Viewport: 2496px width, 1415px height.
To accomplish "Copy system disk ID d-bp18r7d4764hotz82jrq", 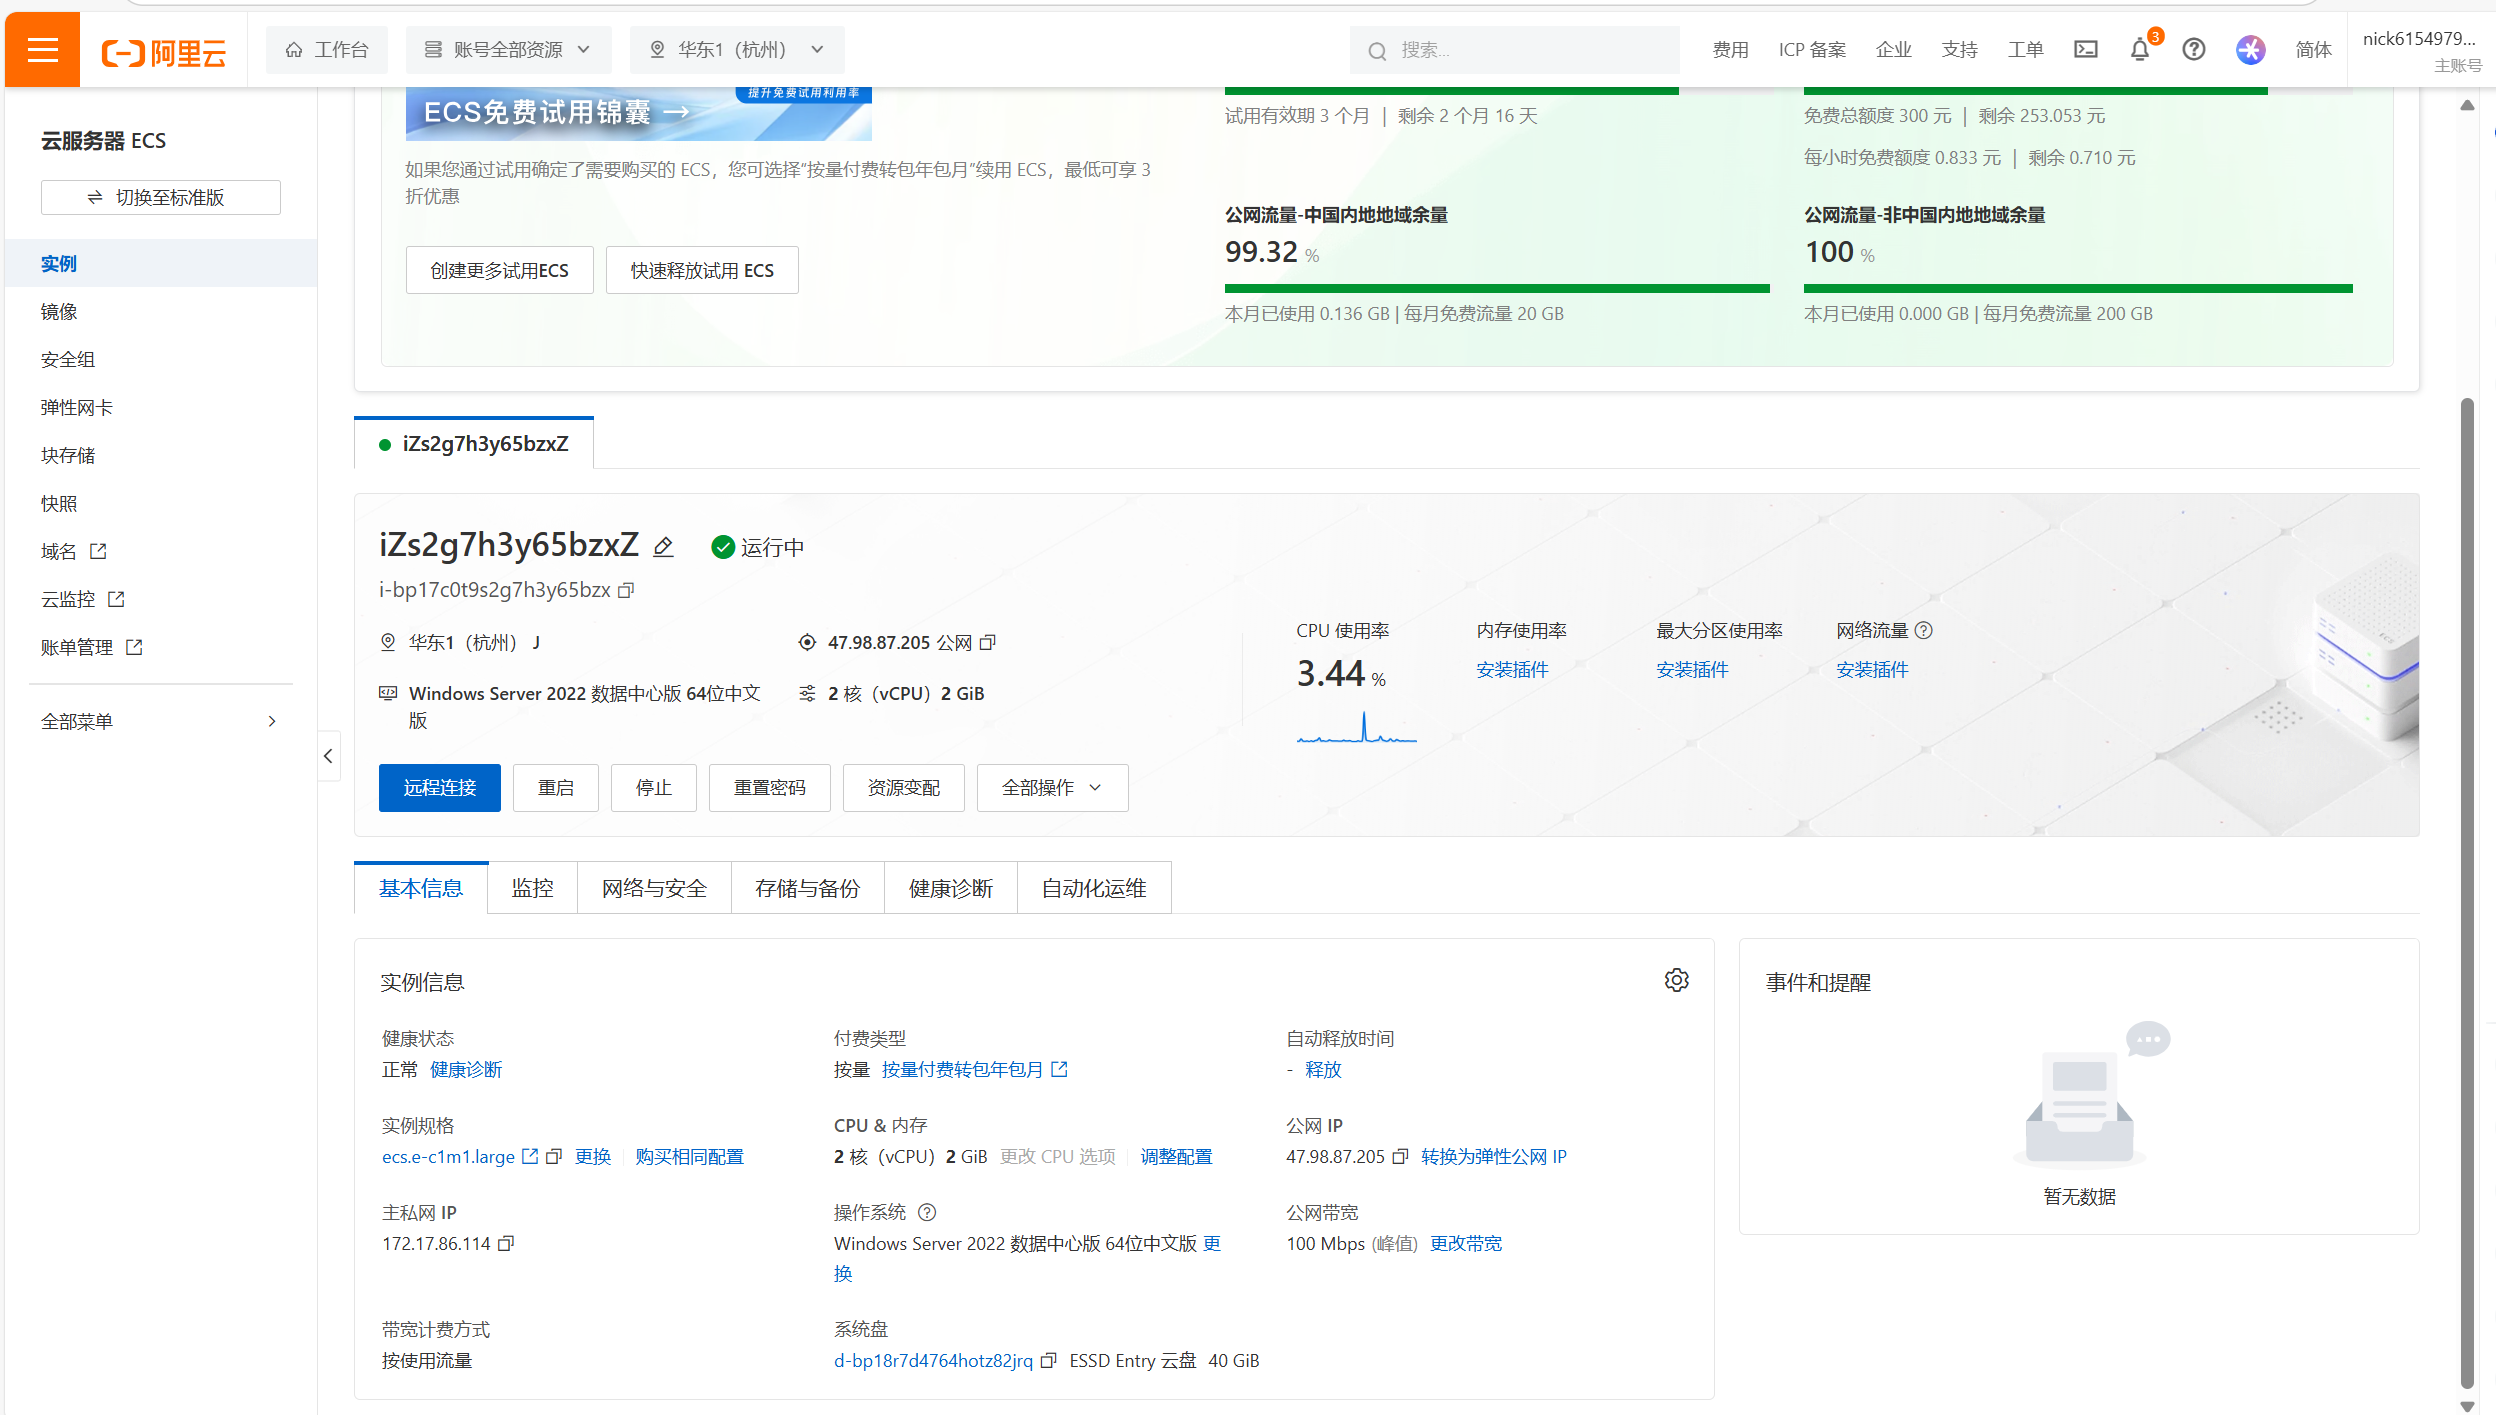I will (1048, 1360).
